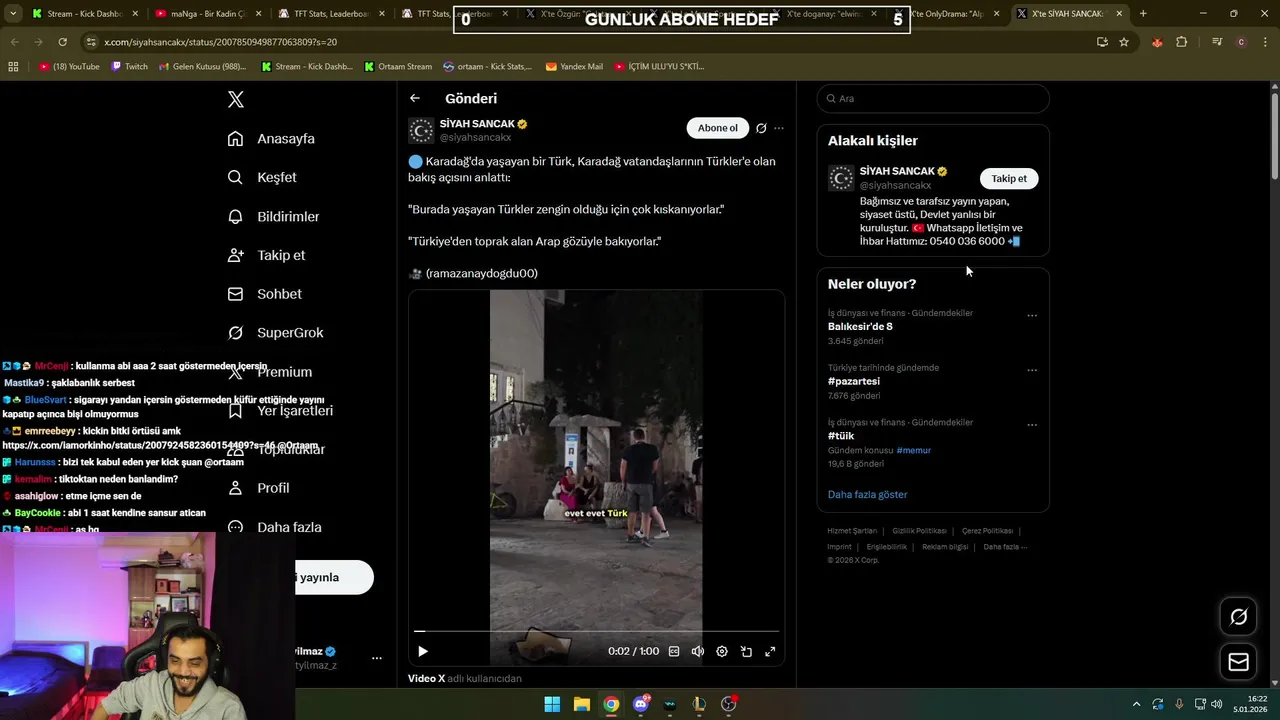
Task: Open the #tüik trending topic
Action: (841, 436)
